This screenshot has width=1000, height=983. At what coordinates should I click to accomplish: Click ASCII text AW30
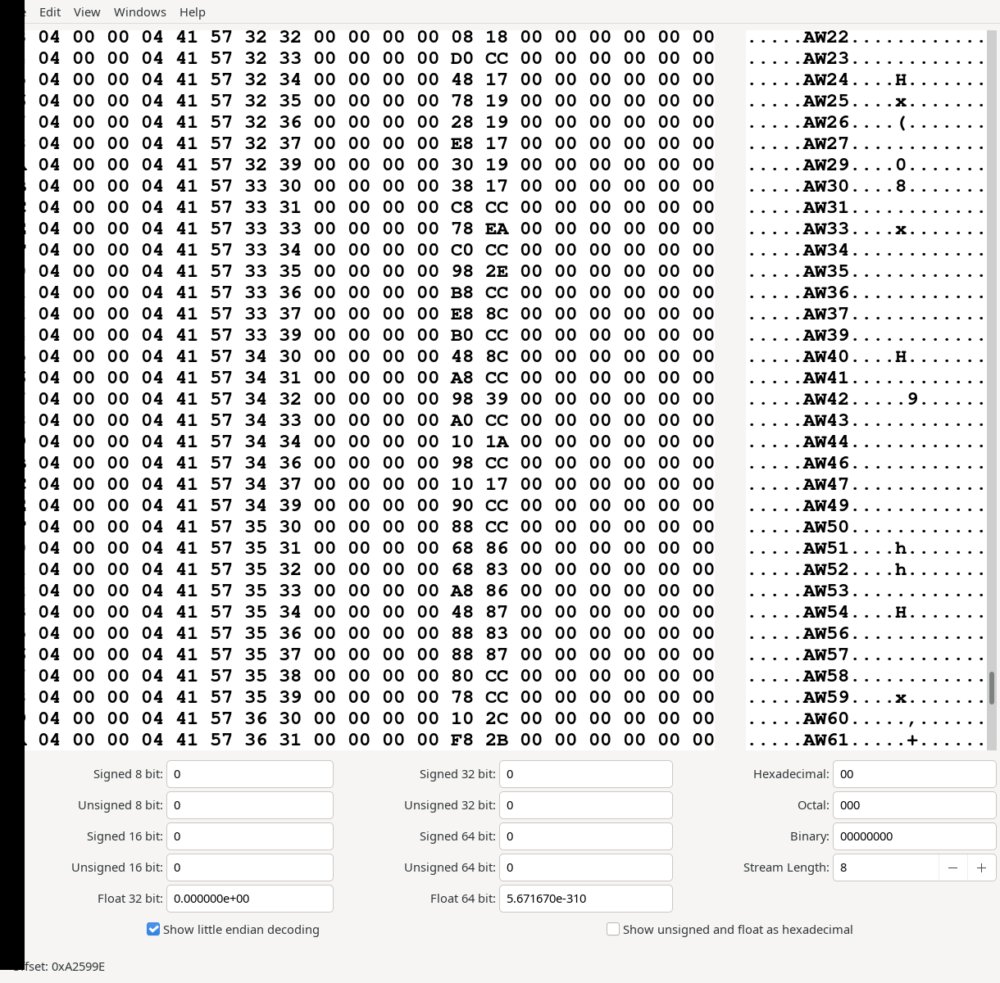point(825,186)
